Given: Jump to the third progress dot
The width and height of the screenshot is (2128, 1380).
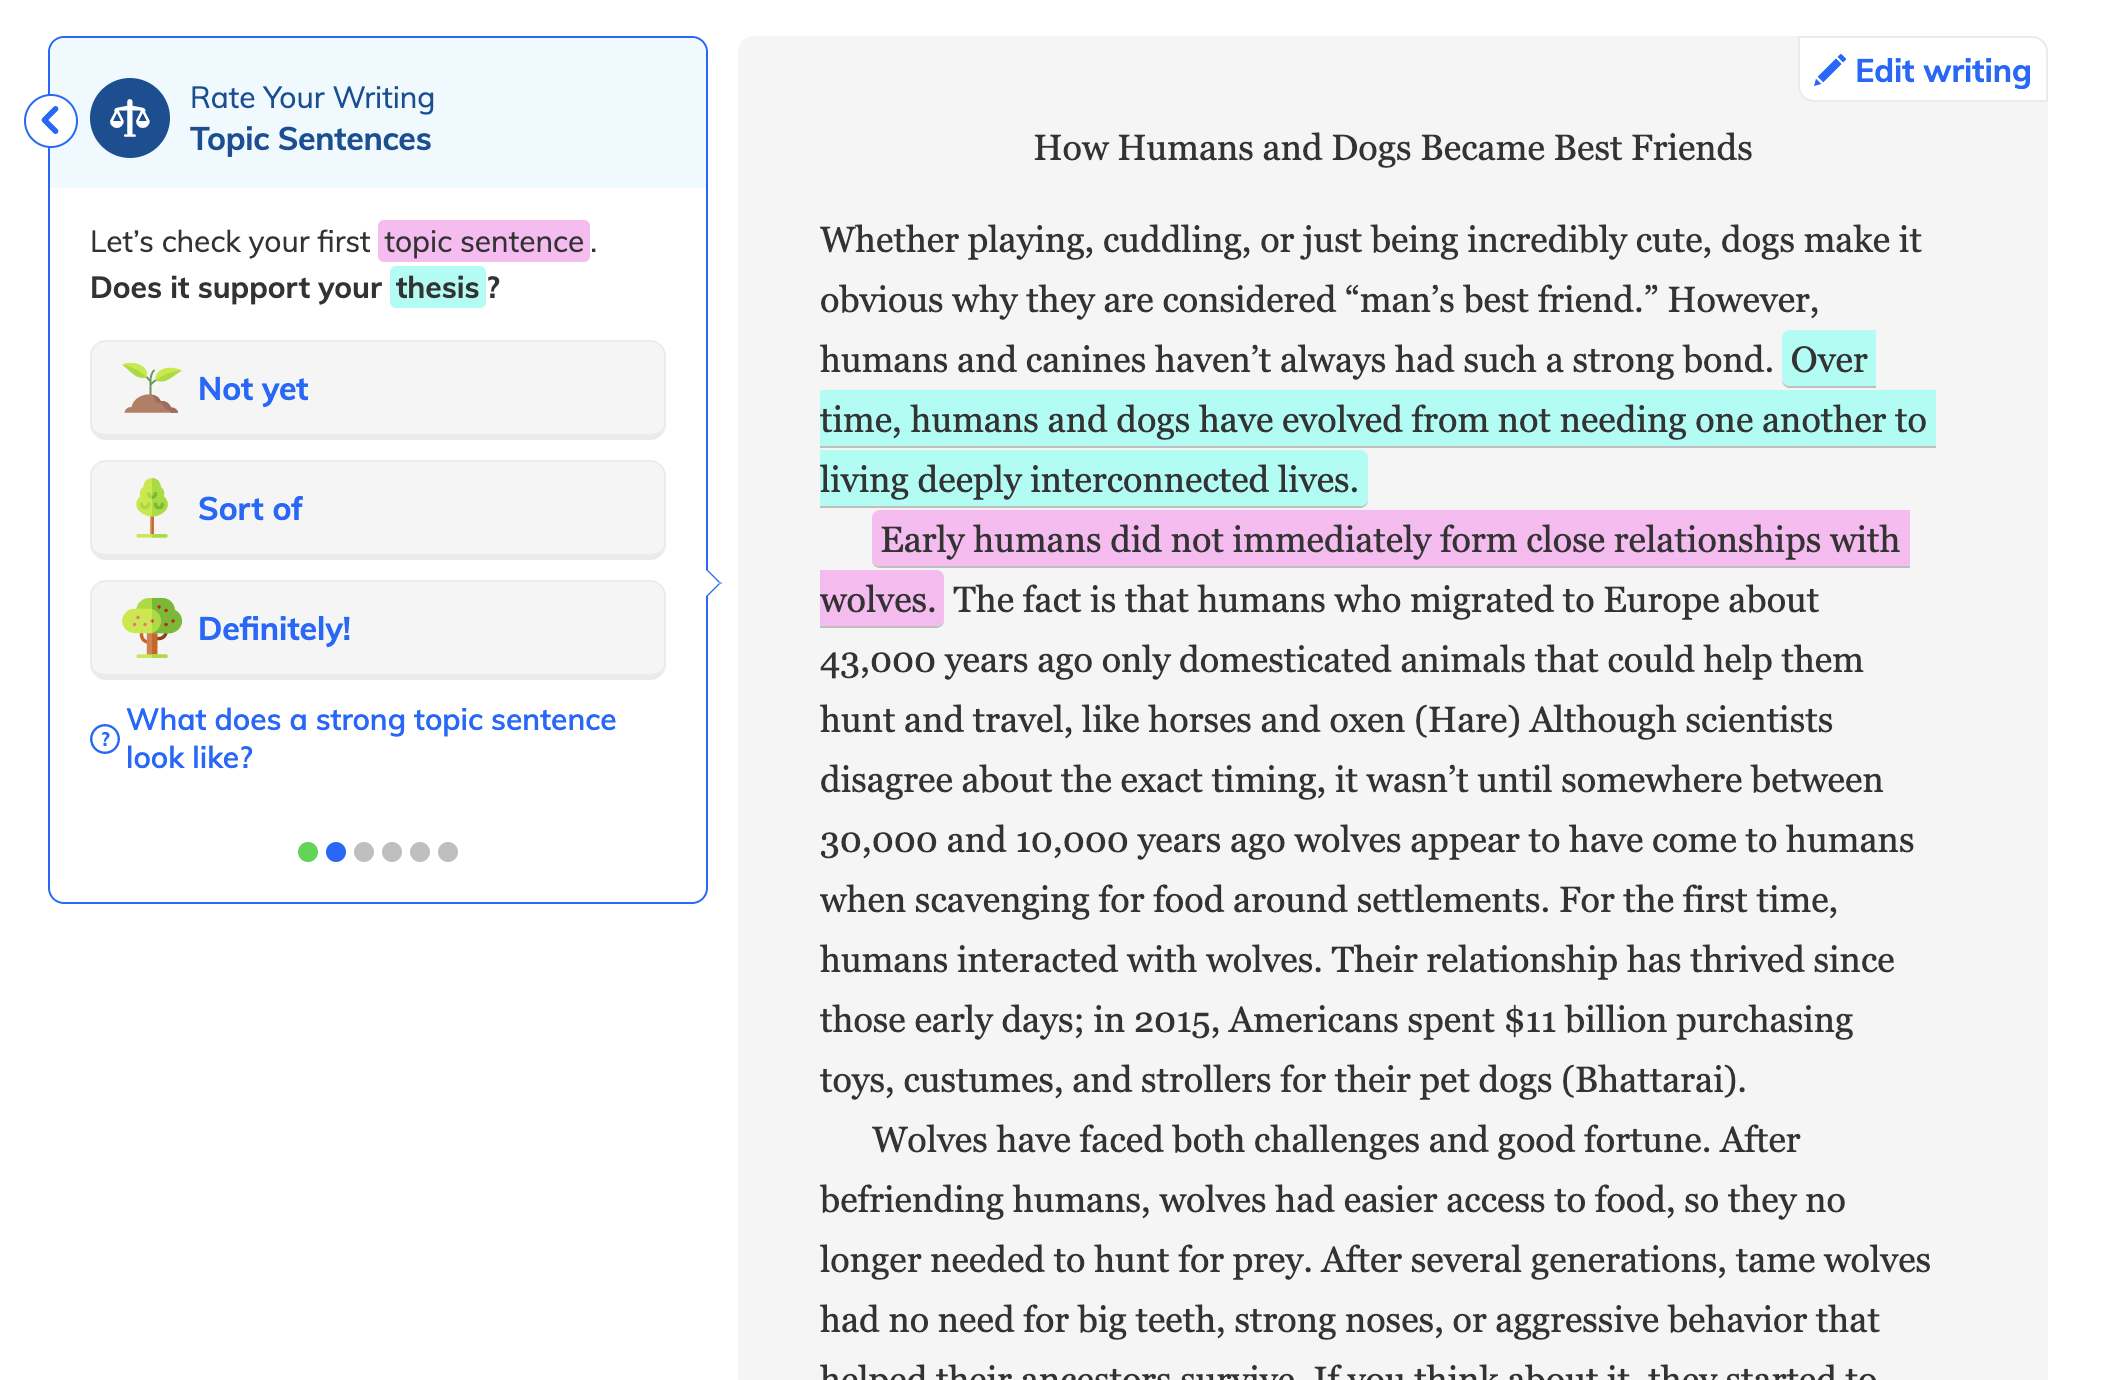Looking at the screenshot, I should click(x=364, y=852).
